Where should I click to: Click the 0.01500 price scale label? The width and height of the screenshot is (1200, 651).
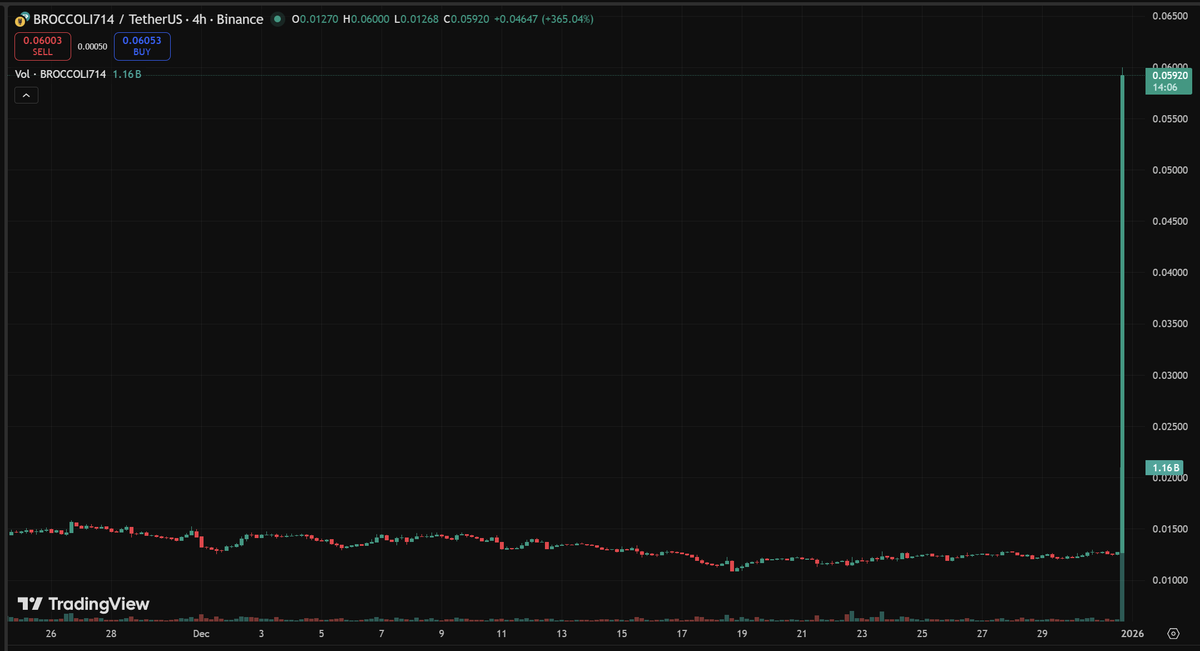click(1168, 529)
